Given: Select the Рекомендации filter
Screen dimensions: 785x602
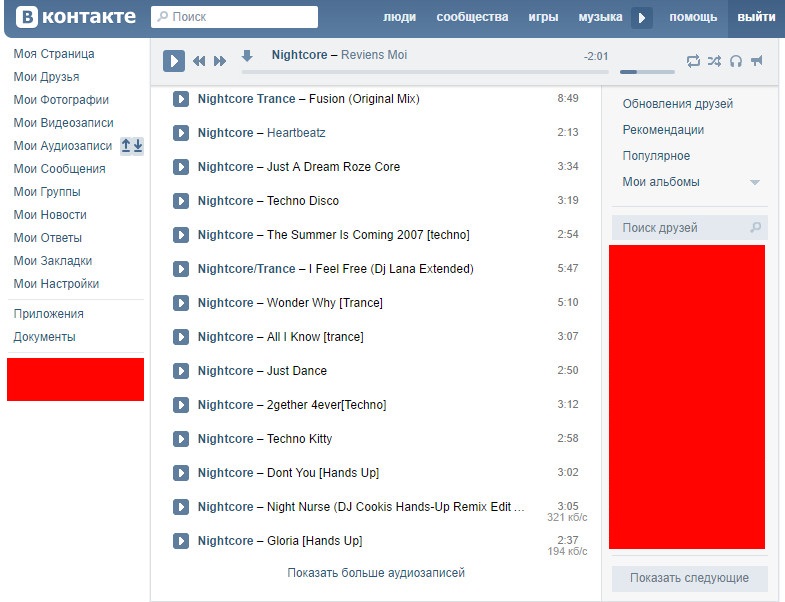Looking at the screenshot, I should coord(663,130).
